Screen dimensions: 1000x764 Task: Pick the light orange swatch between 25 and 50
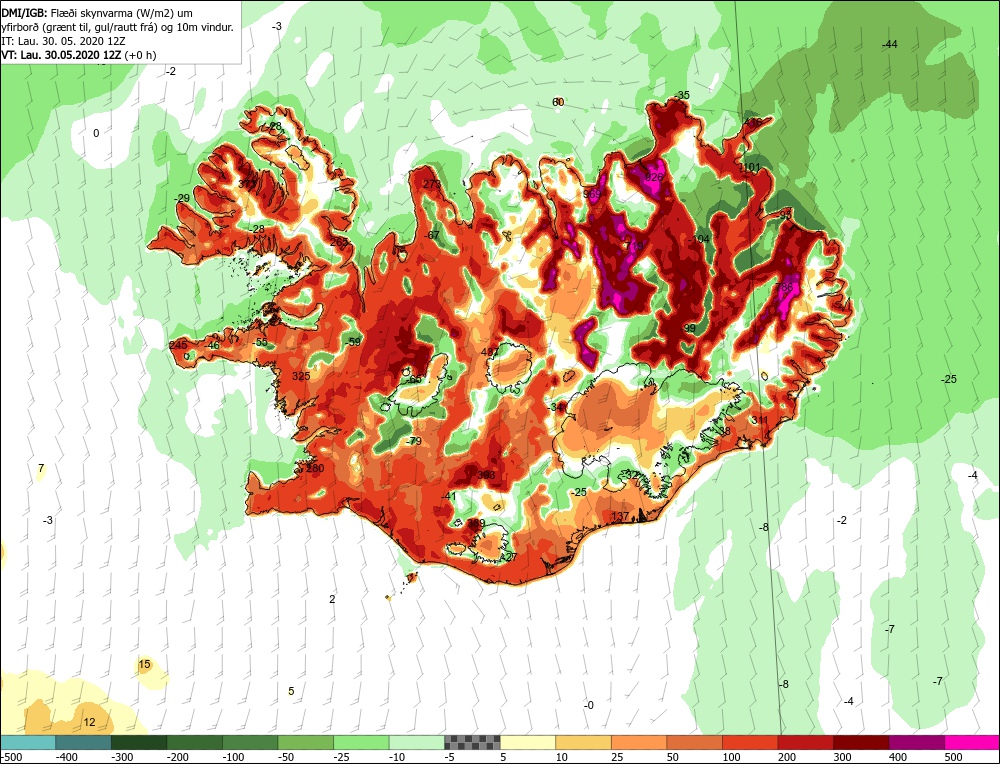[639, 742]
